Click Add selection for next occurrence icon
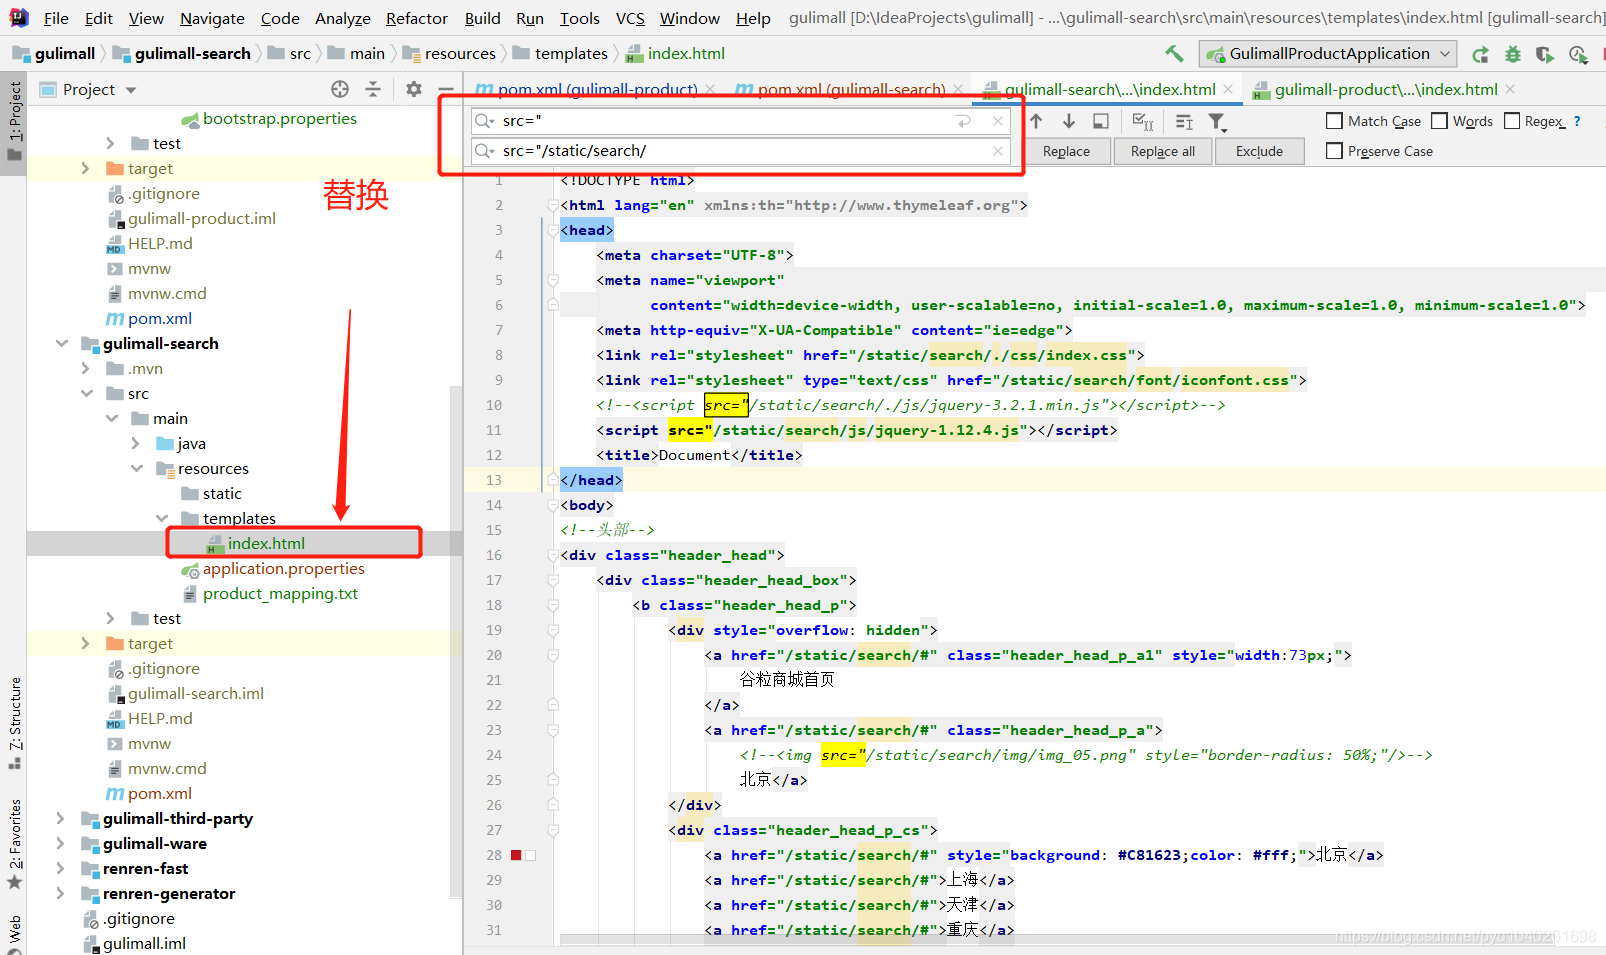The height and width of the screenshot is (955, 1606). 1184,121
